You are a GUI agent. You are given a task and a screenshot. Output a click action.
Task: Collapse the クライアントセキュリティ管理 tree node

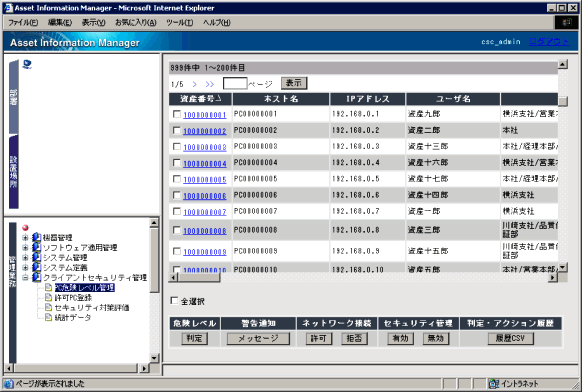tap(25, 277)
